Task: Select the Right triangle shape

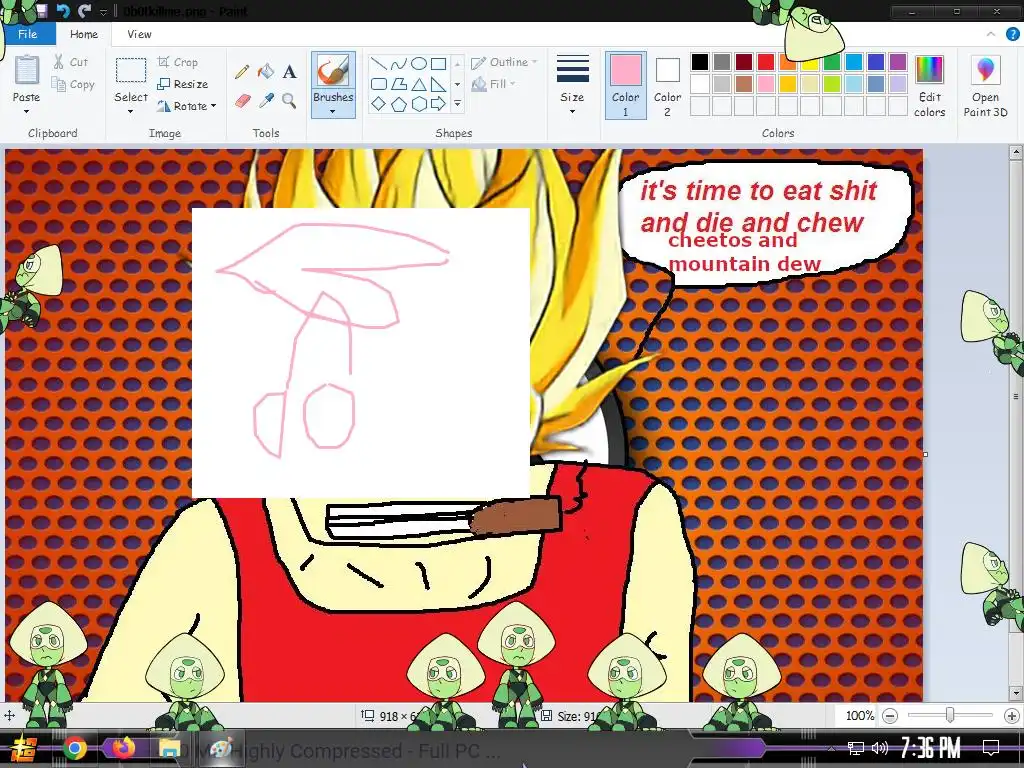Action: click(439, 84)
